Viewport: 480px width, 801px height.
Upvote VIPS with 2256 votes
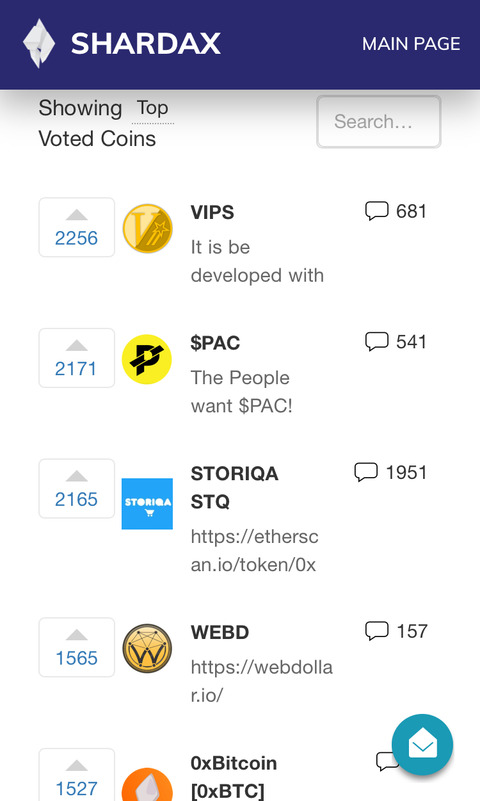pos(77,227)
